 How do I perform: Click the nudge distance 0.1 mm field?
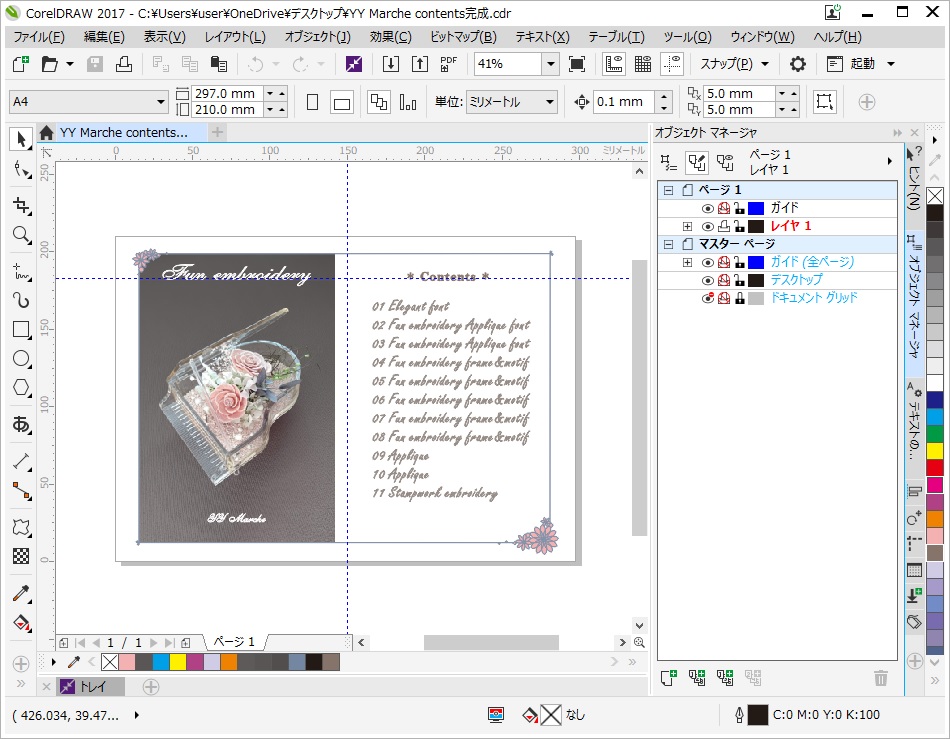tap(624, 102)
